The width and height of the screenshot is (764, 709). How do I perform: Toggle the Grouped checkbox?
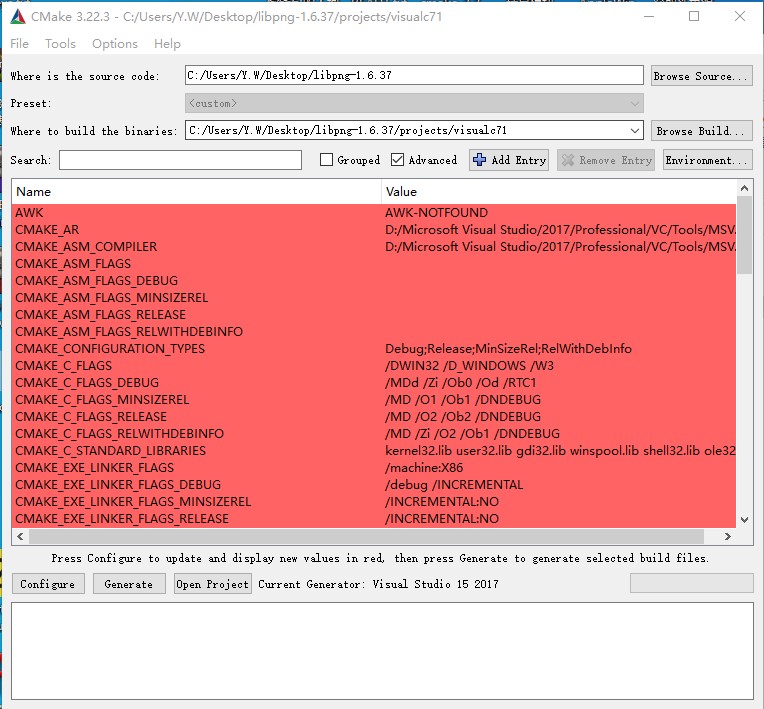(326, 160)
